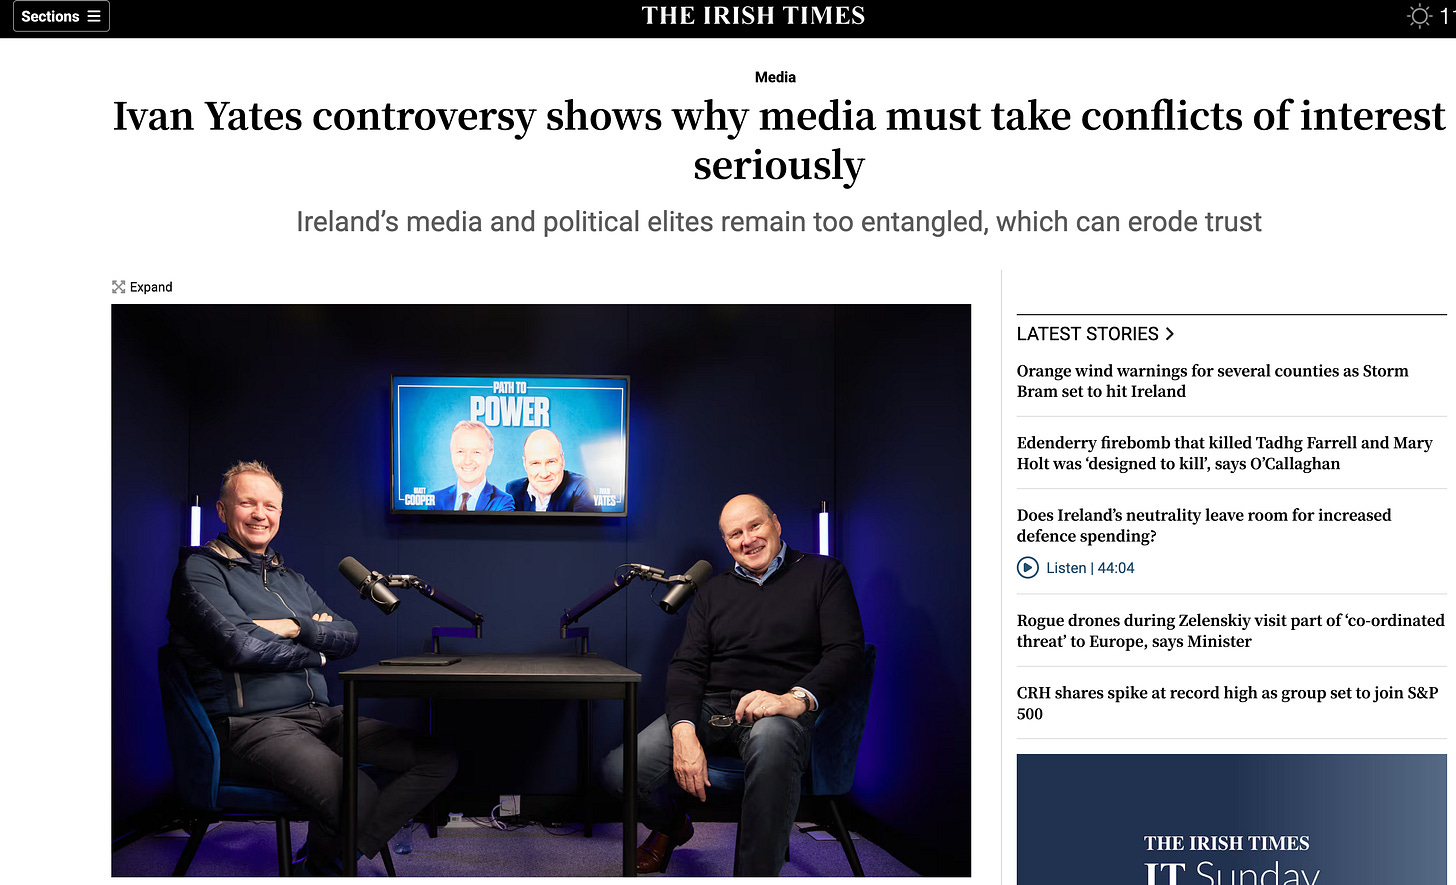This screenshot has width=1456, height=885.
Task: Open the Sections menu button
Action: click(61, 16)
